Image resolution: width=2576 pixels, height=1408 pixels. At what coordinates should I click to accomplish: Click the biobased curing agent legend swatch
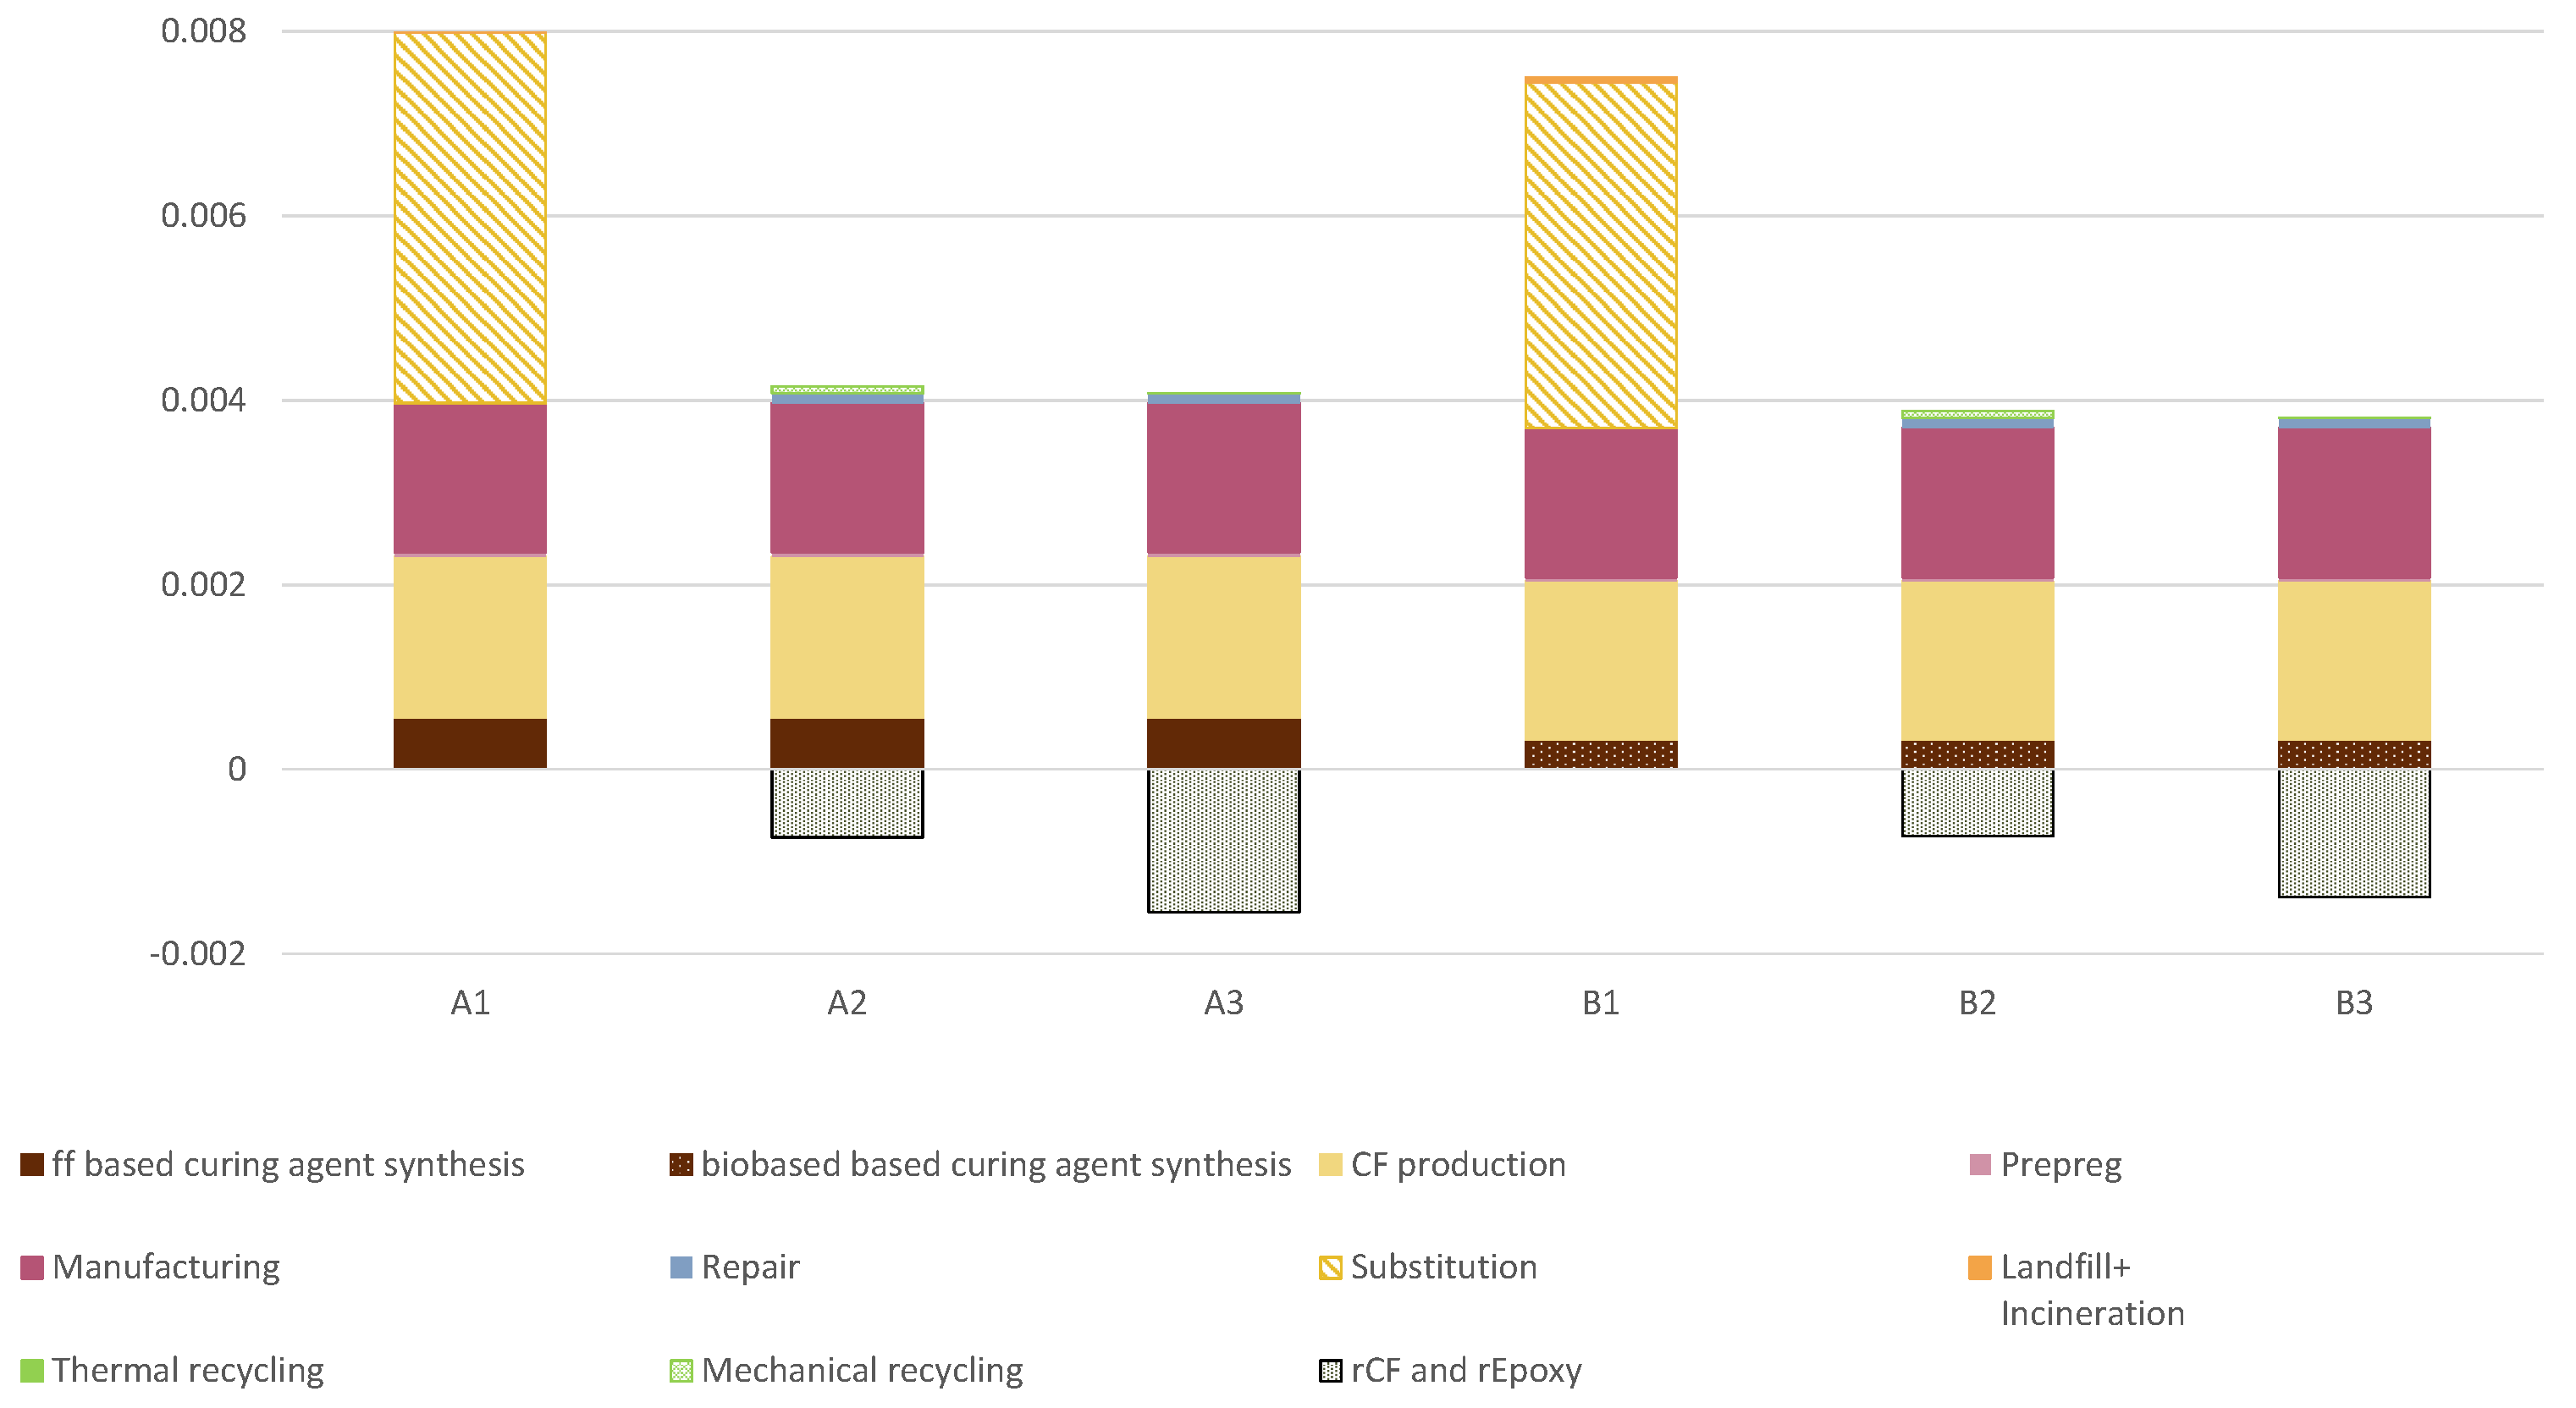681,1165
